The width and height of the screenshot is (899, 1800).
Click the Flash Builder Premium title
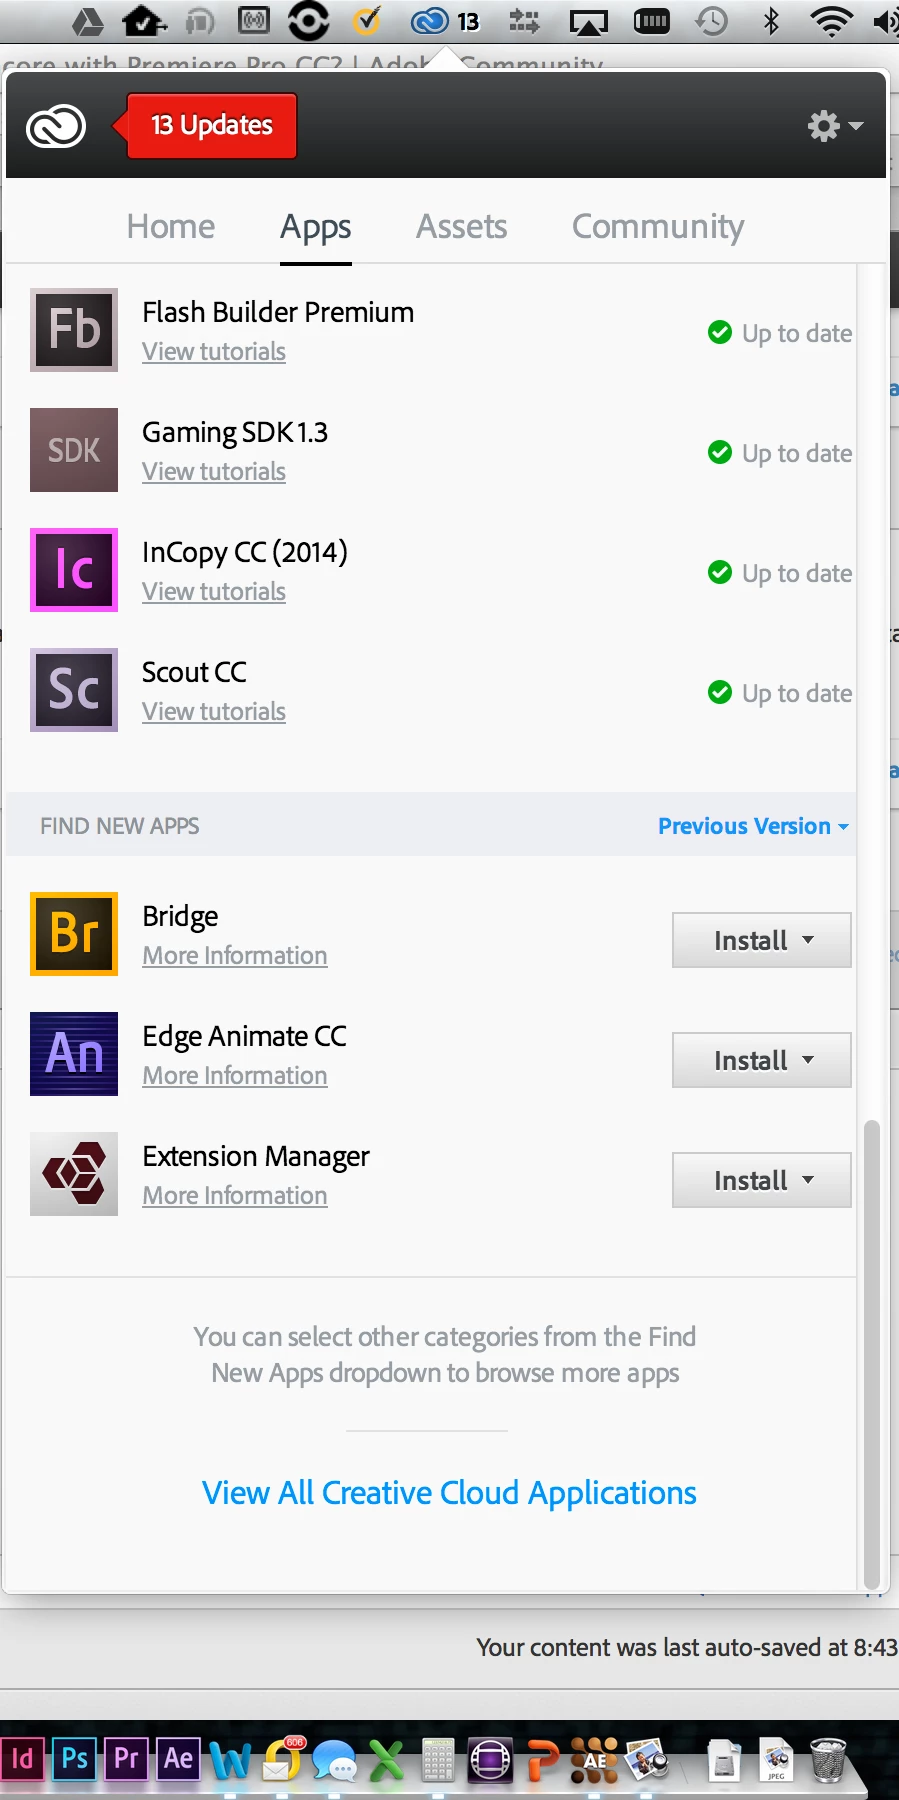point(278,312)
